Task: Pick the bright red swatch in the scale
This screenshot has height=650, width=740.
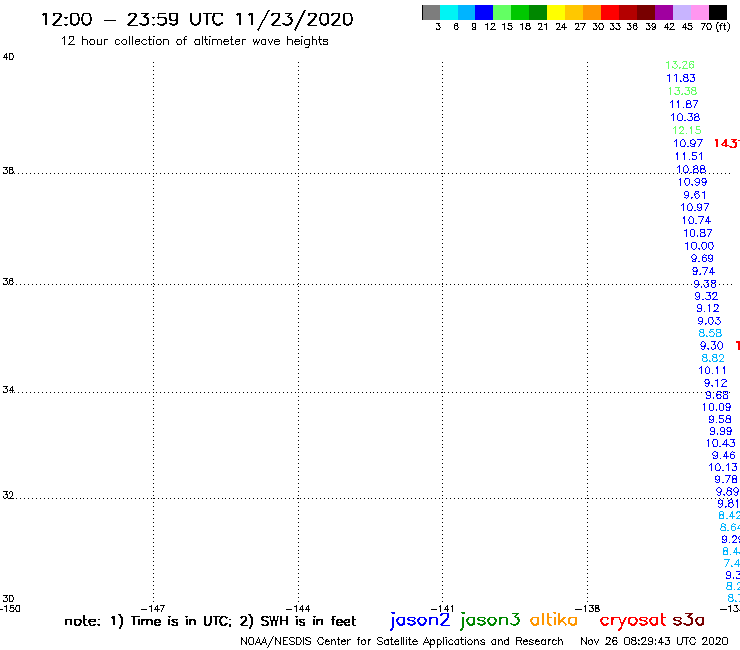Action: [x=610, y=12]
